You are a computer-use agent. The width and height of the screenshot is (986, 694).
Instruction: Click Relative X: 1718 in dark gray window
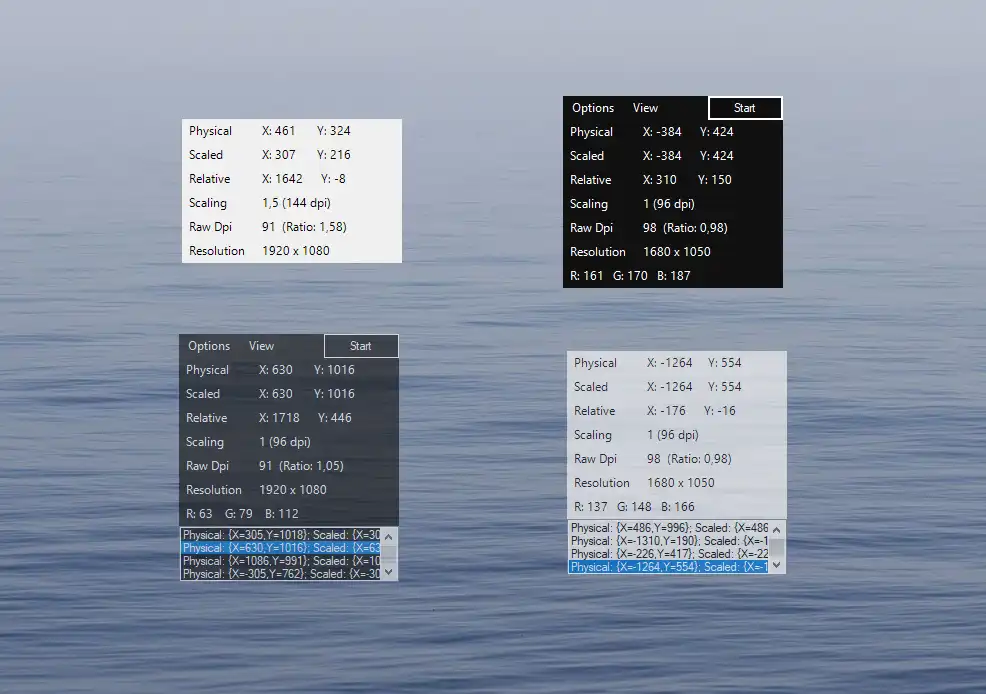point(279,418)
